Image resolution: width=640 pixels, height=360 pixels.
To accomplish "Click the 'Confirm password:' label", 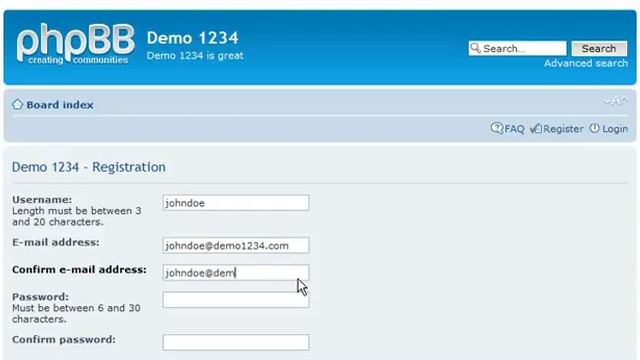I will pos(64,340).
